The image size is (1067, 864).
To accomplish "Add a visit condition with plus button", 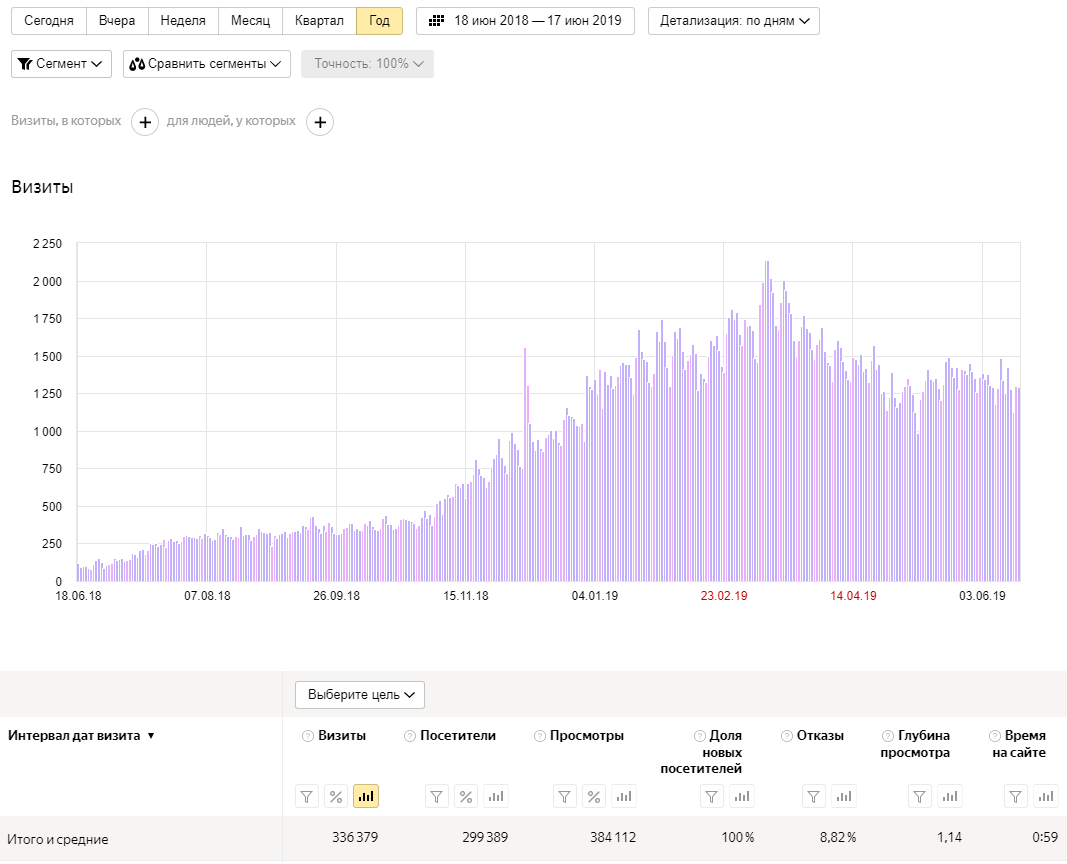I will click(145, 122).
